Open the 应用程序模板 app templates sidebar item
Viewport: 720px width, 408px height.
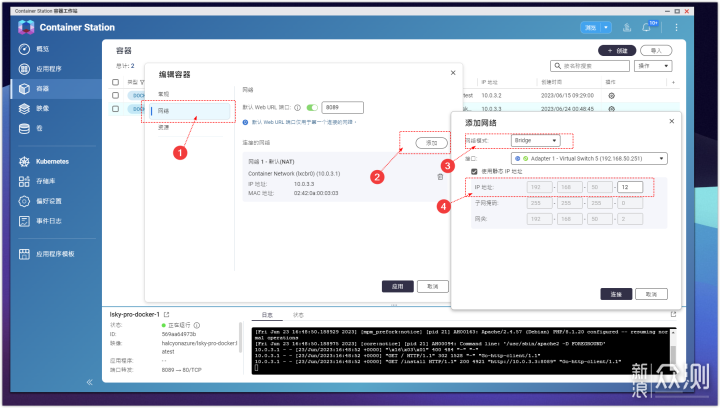[x=53, y=254]
